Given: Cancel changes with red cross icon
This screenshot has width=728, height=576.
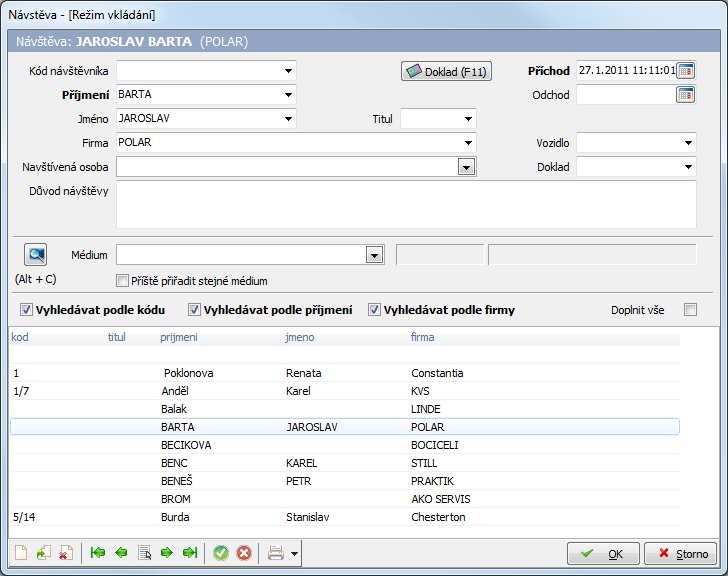Looking at the screenshot, I should click(244, 553).
